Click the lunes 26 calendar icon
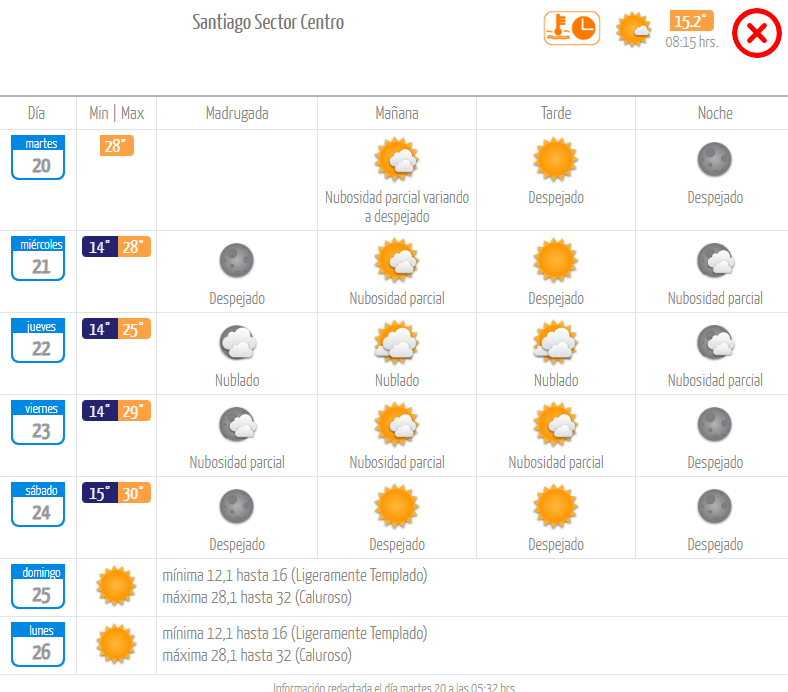This screenshot has width=788, height=692. click(38, 644)
